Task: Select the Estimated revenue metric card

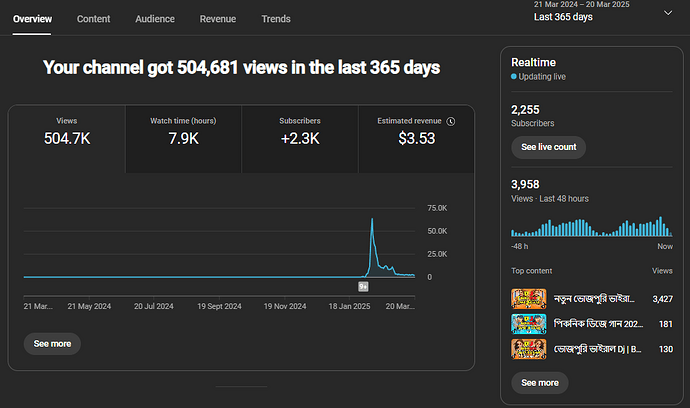Action: [x=415, y=139]
